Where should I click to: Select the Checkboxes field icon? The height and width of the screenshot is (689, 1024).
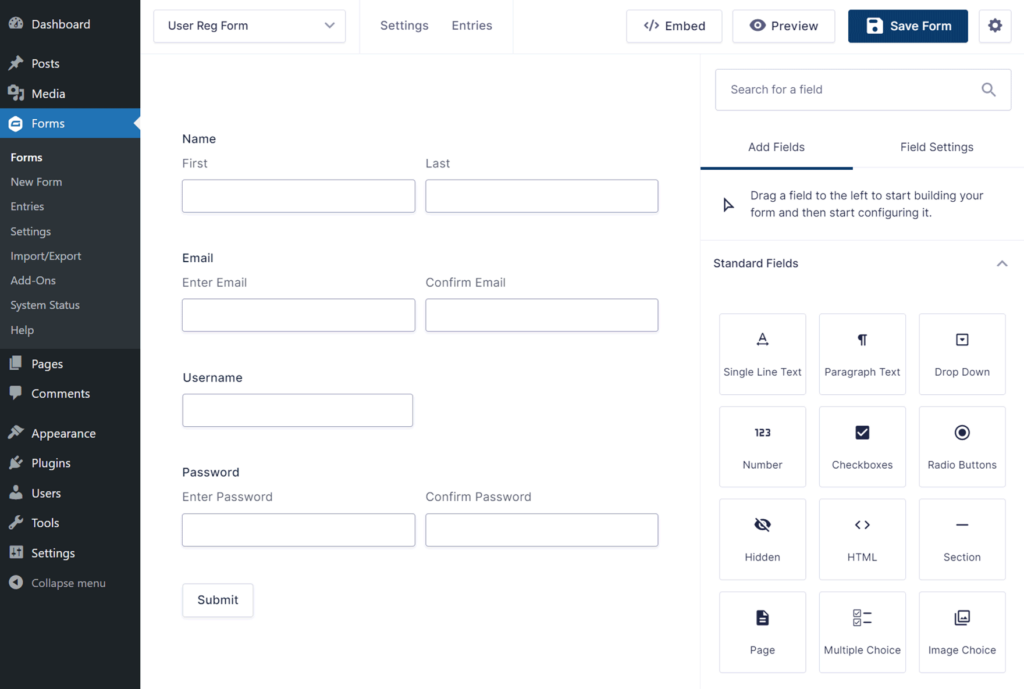[862, 445]
